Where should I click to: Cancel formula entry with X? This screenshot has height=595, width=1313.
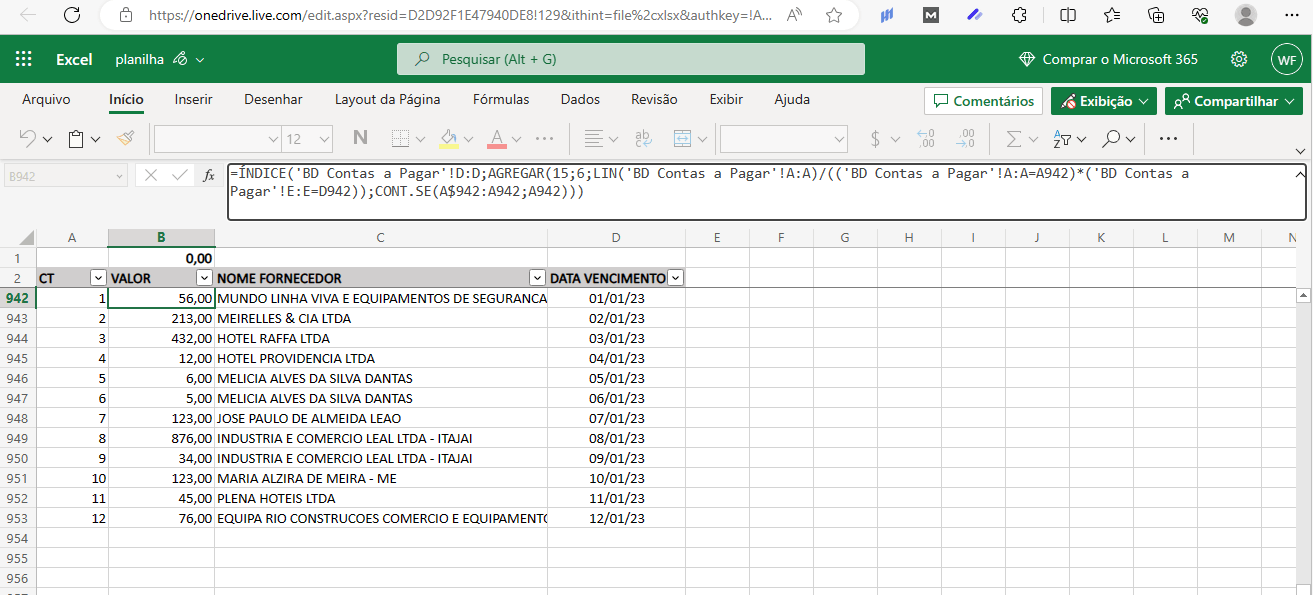point(151,175)
